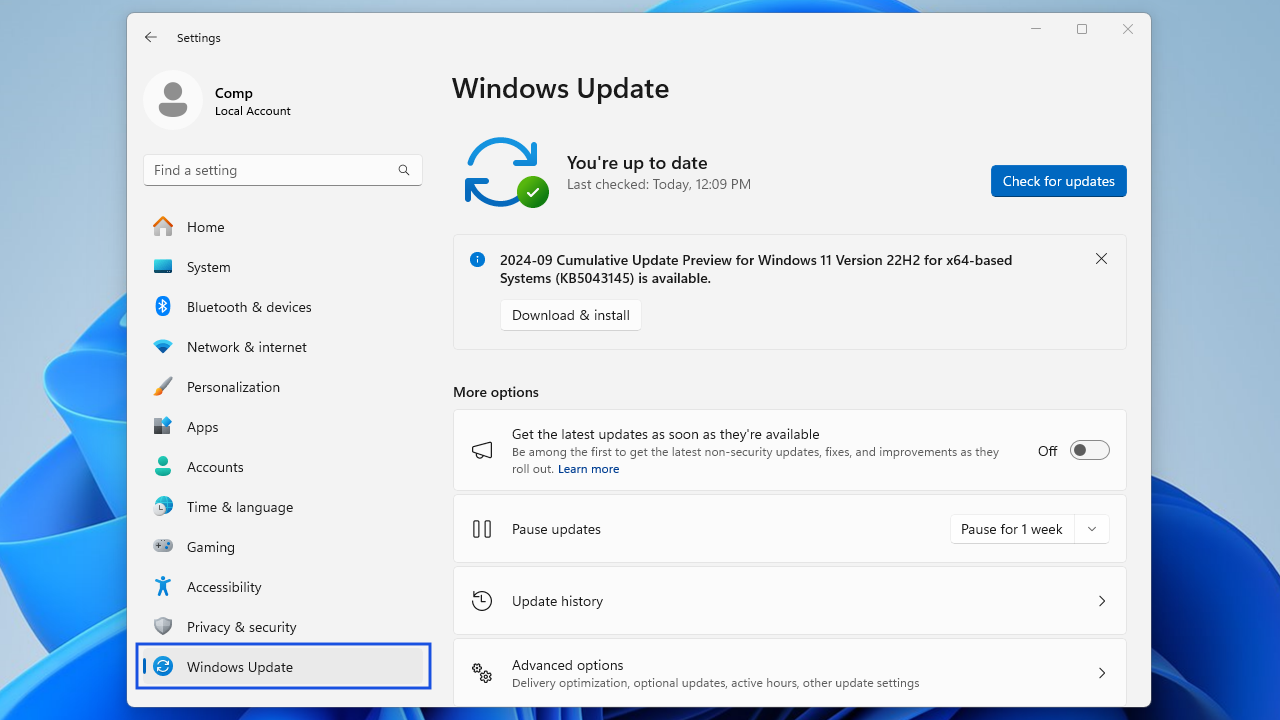Viewport: 1280px width, 720px height.
Task: Toggle Get the latest updates switch
Action: pos(1089,451)
